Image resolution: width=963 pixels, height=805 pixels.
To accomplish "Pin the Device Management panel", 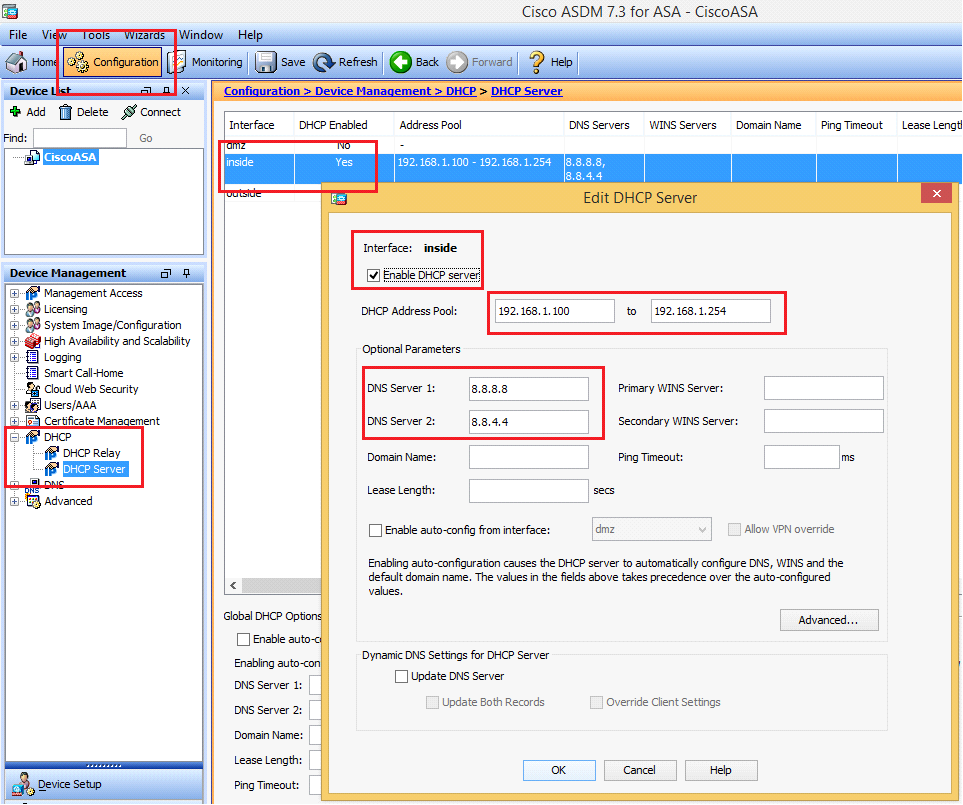I will [186, 273].
